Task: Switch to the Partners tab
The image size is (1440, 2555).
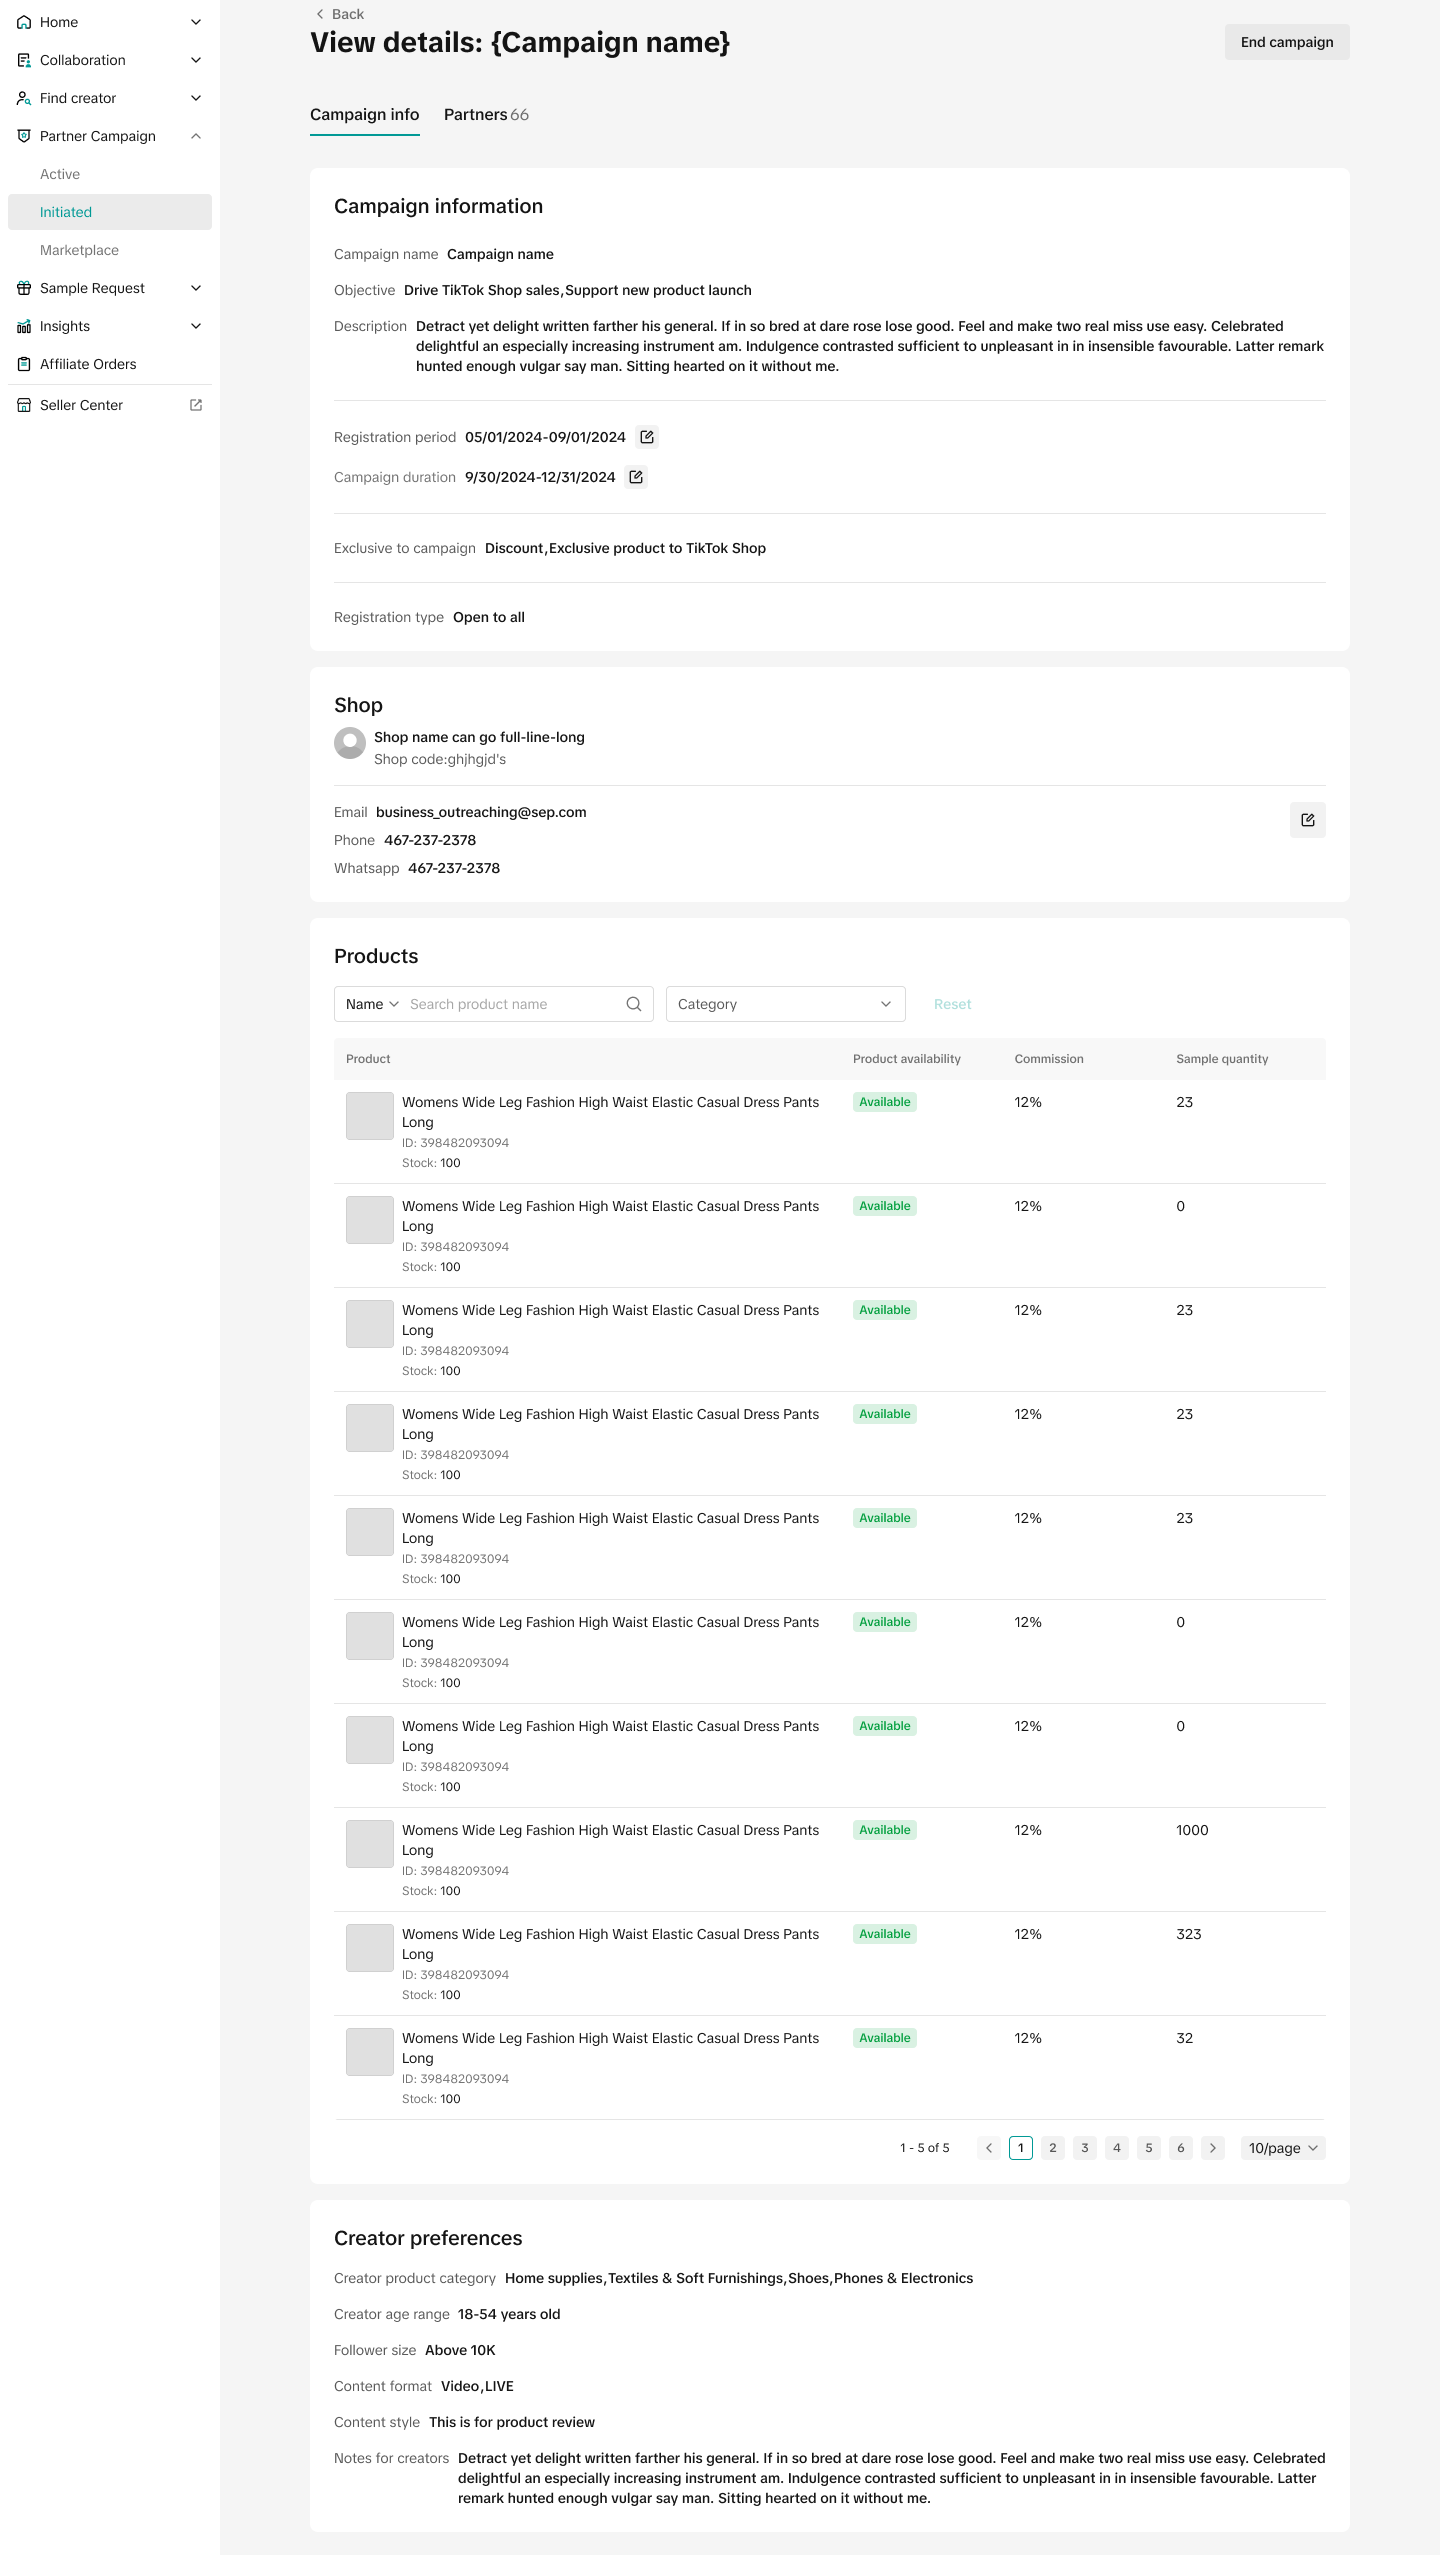Action: coord(486,115)
